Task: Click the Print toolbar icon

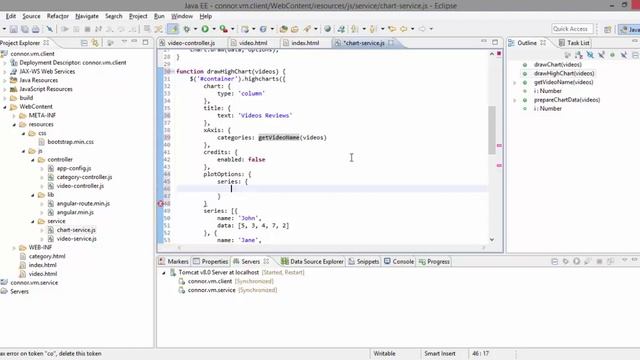Action: pos(36,29)
